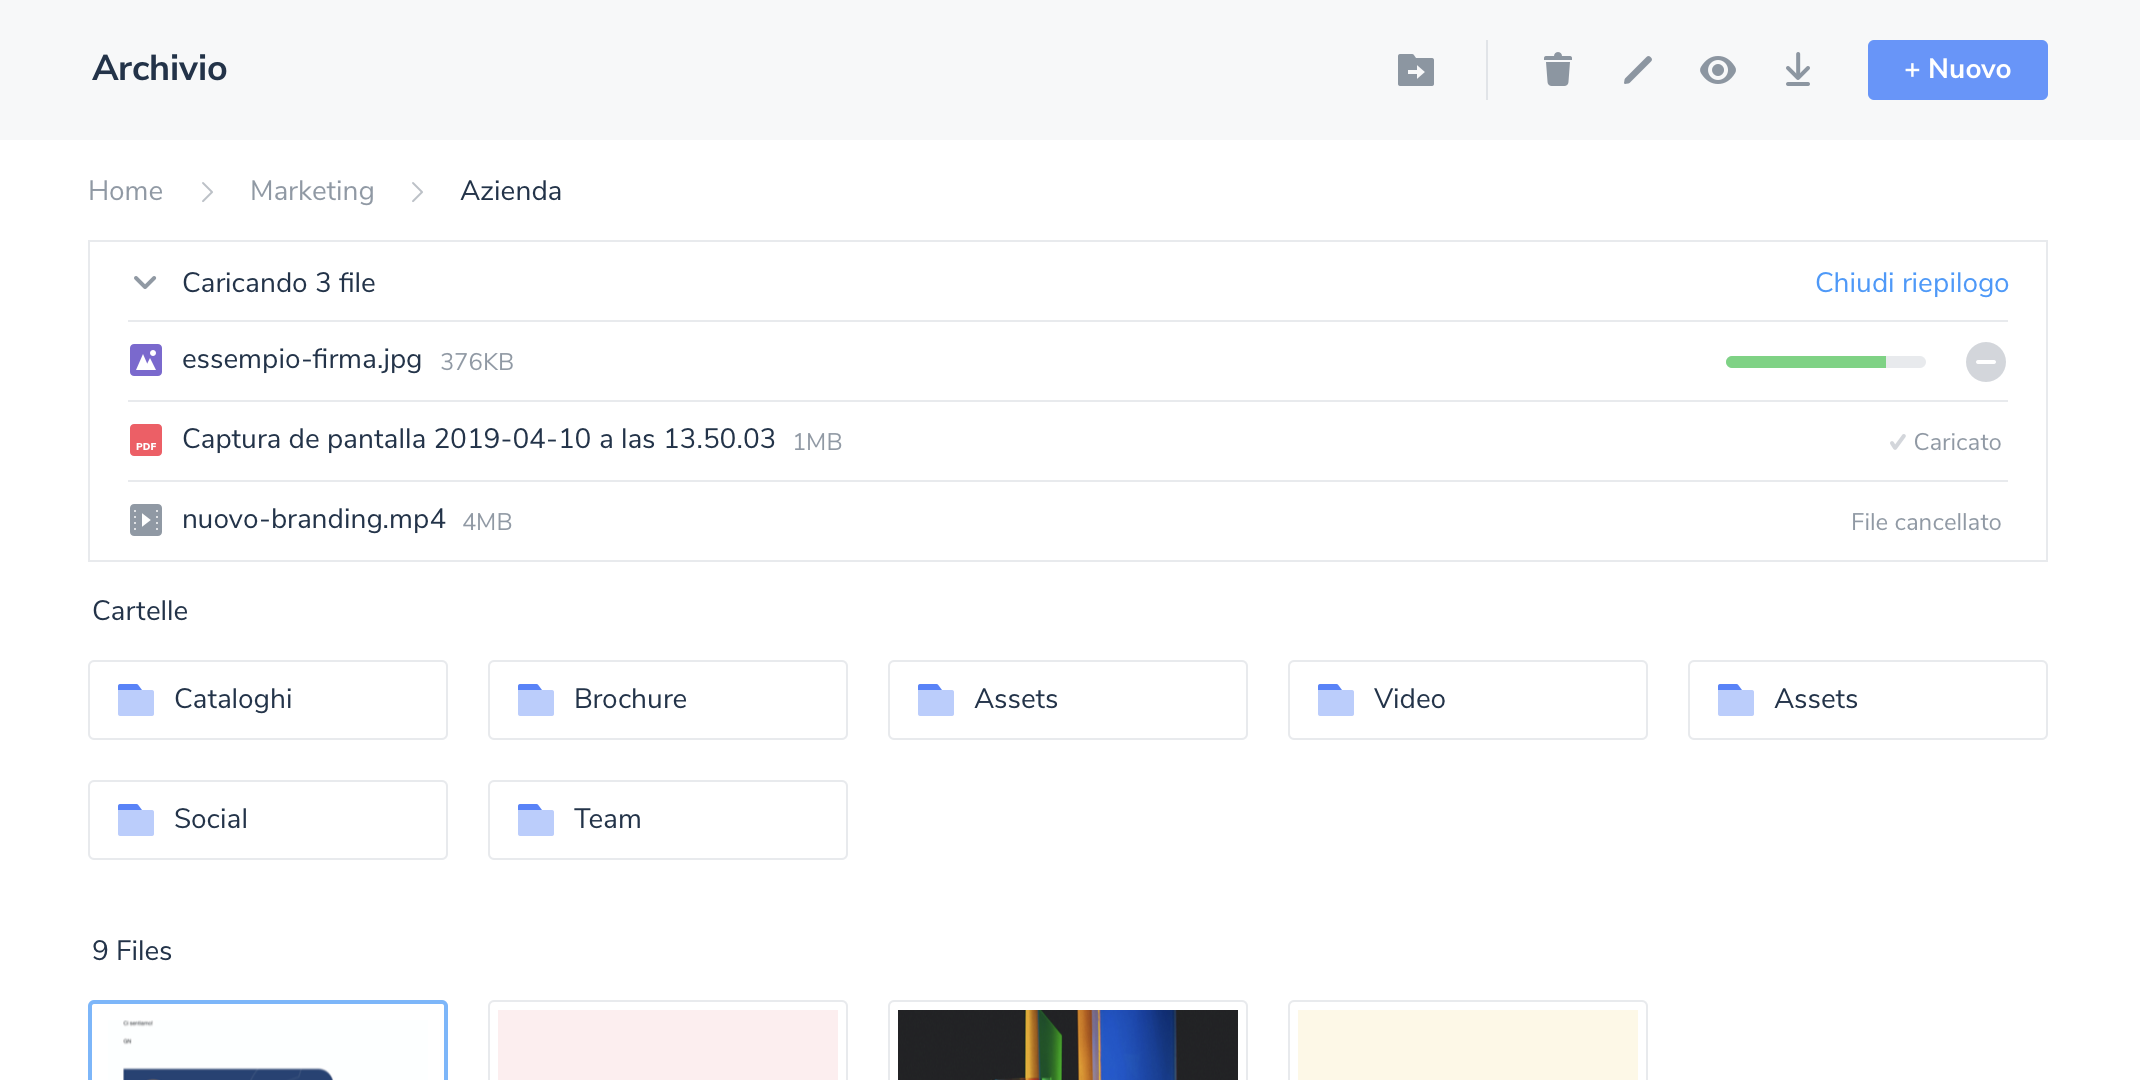This screenshot has height=1080, width=2140.
Task: Open the Team folder
Action: [668, 820]
